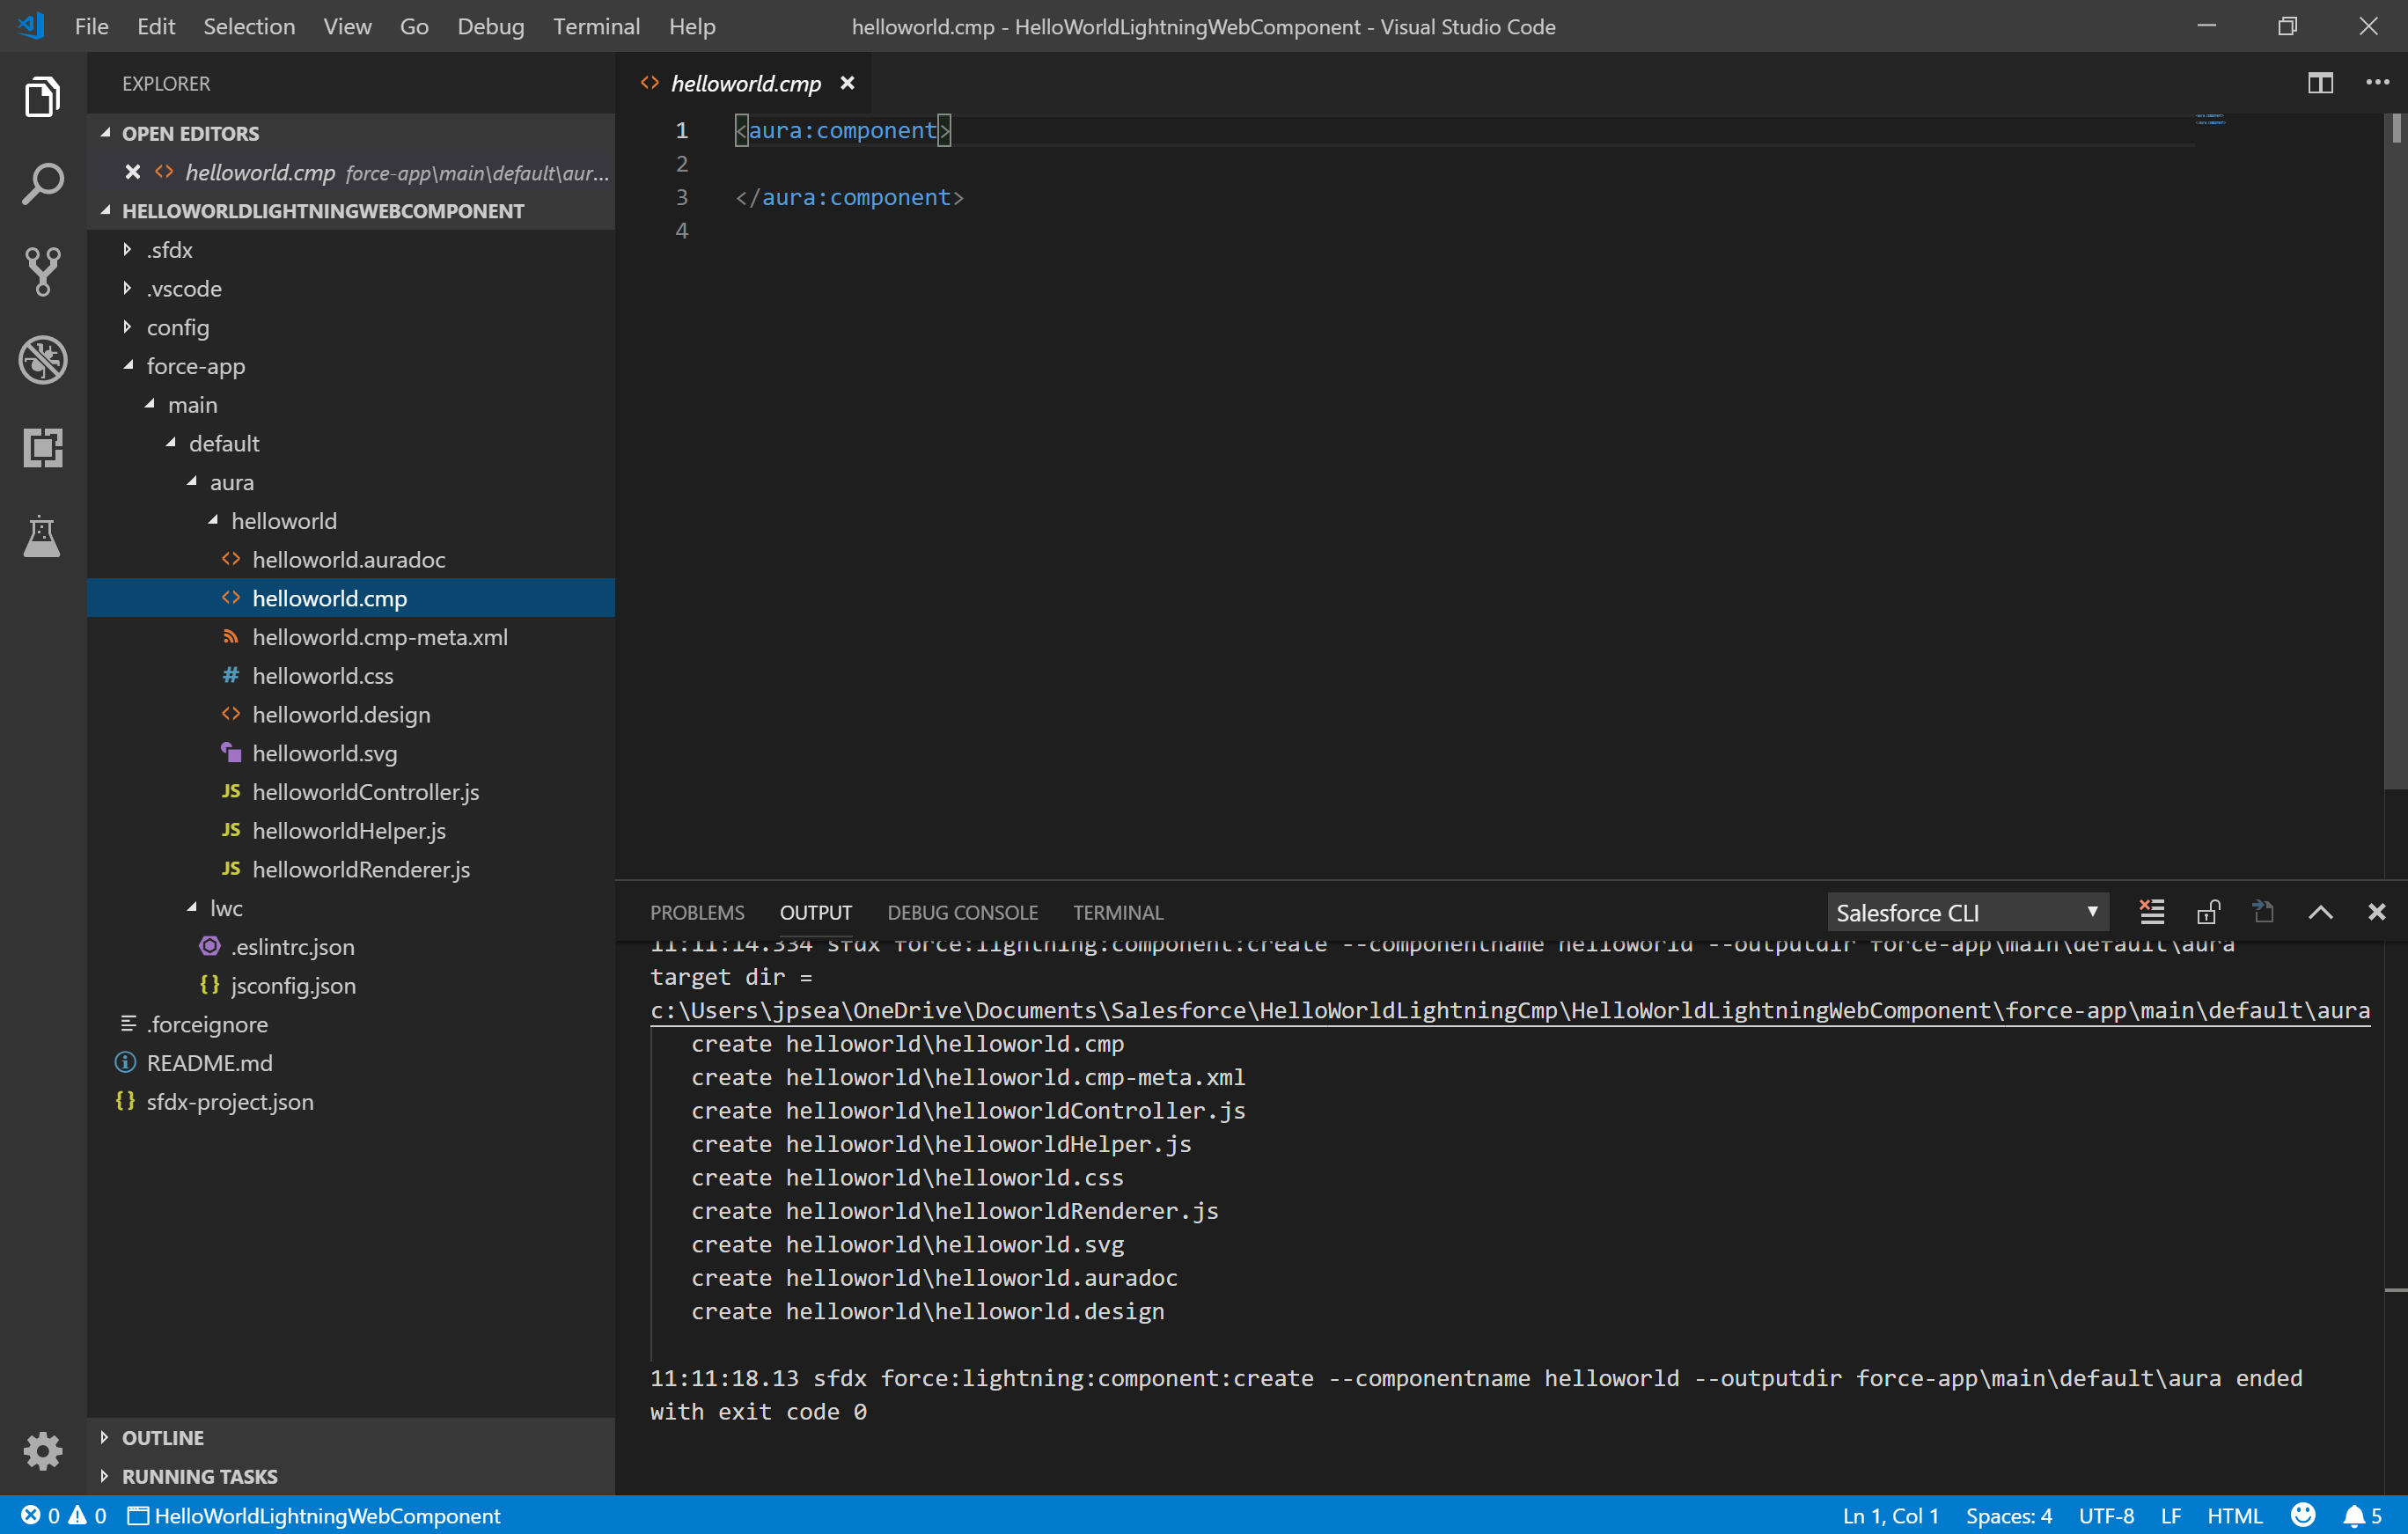
Task: Open the Search view in activity bar
Action: [x=42, y=184]
